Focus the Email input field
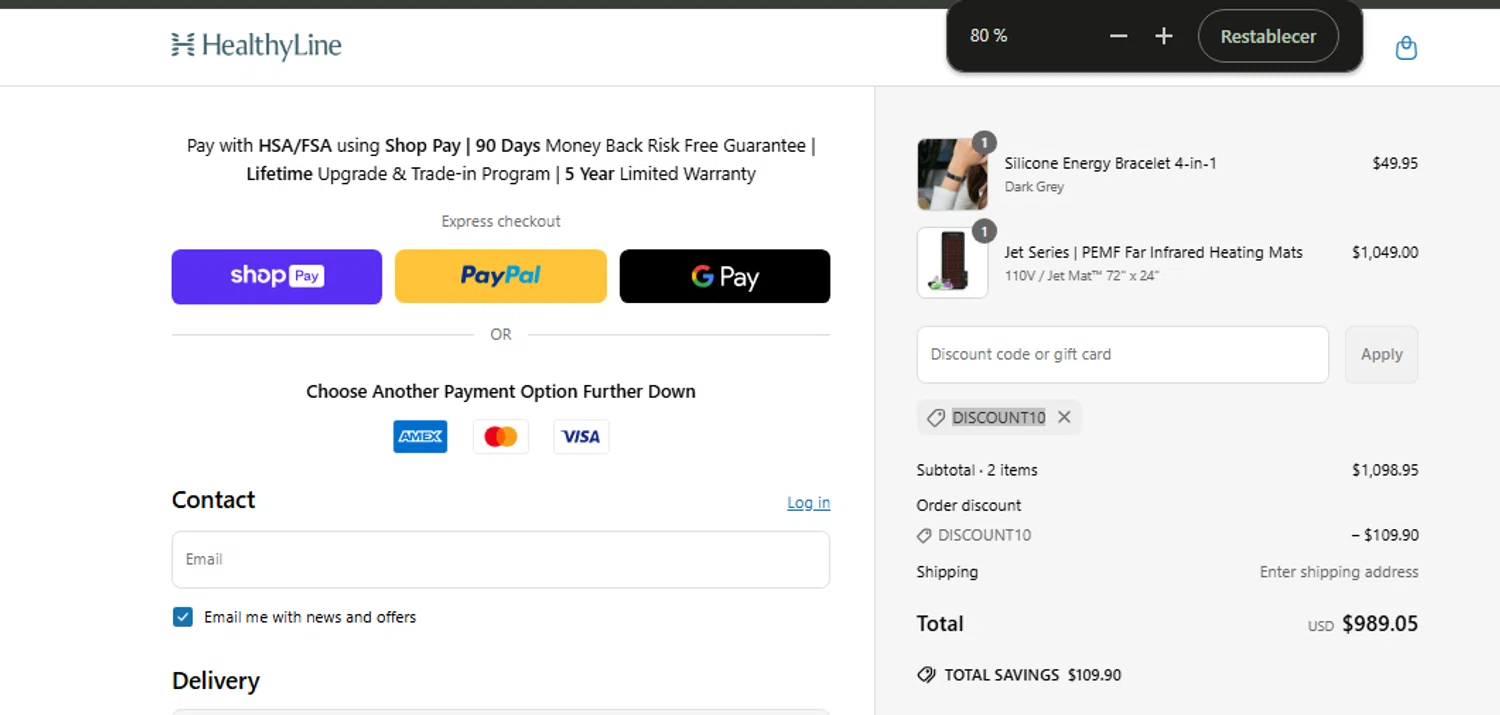The image size is (1500, 715). pyautogui.click(x=501, y=559)
